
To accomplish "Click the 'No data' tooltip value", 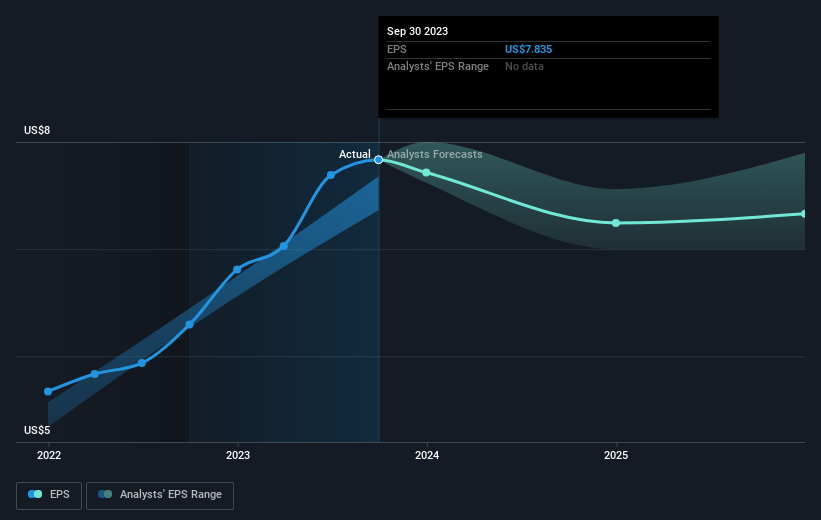I will [524, 67].
